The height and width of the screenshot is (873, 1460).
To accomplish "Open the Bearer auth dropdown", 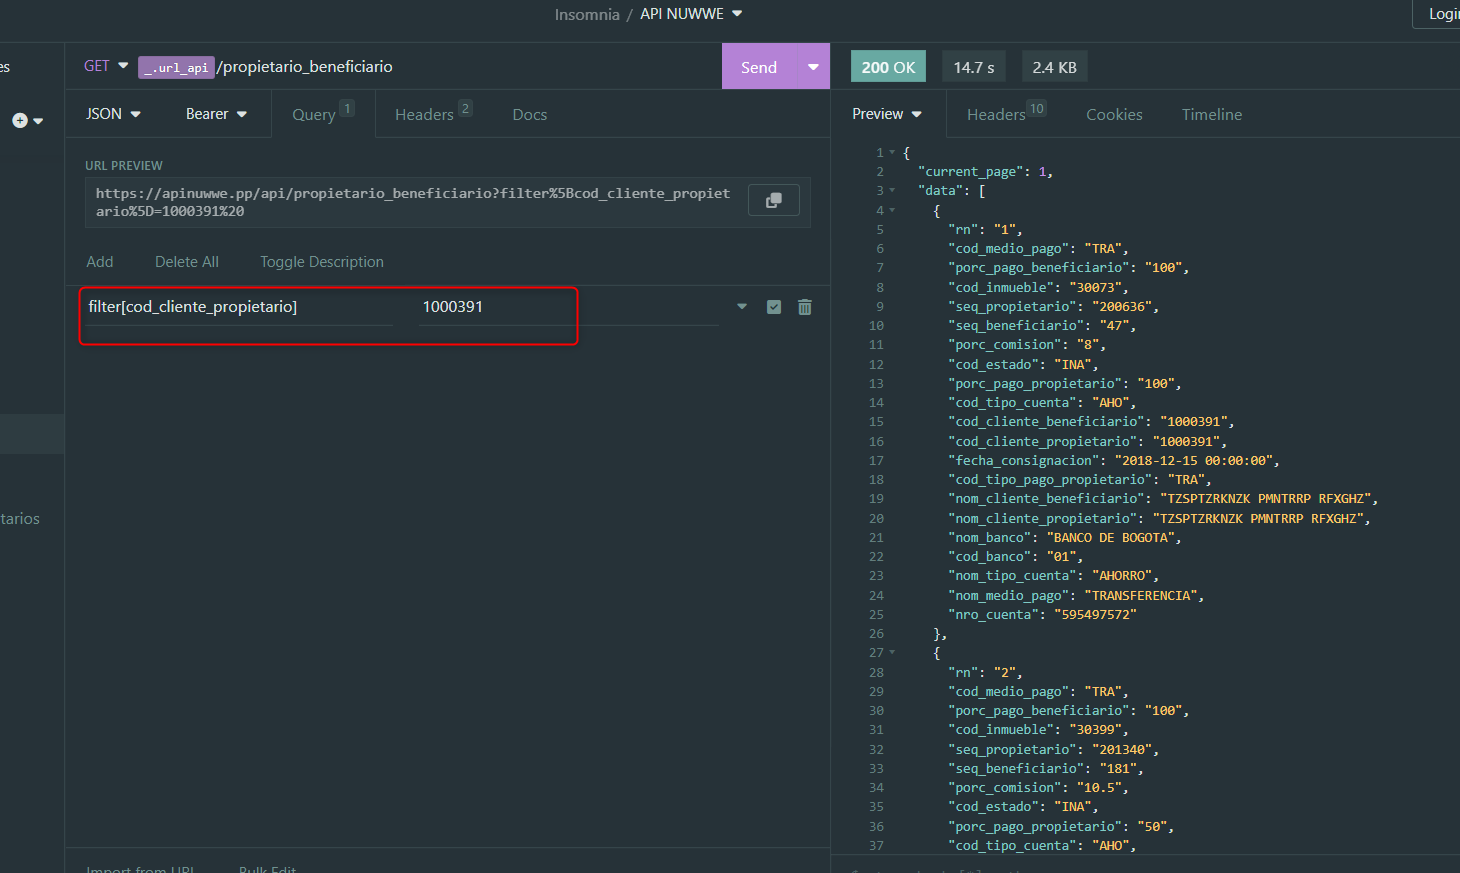I will coord(216,114).
